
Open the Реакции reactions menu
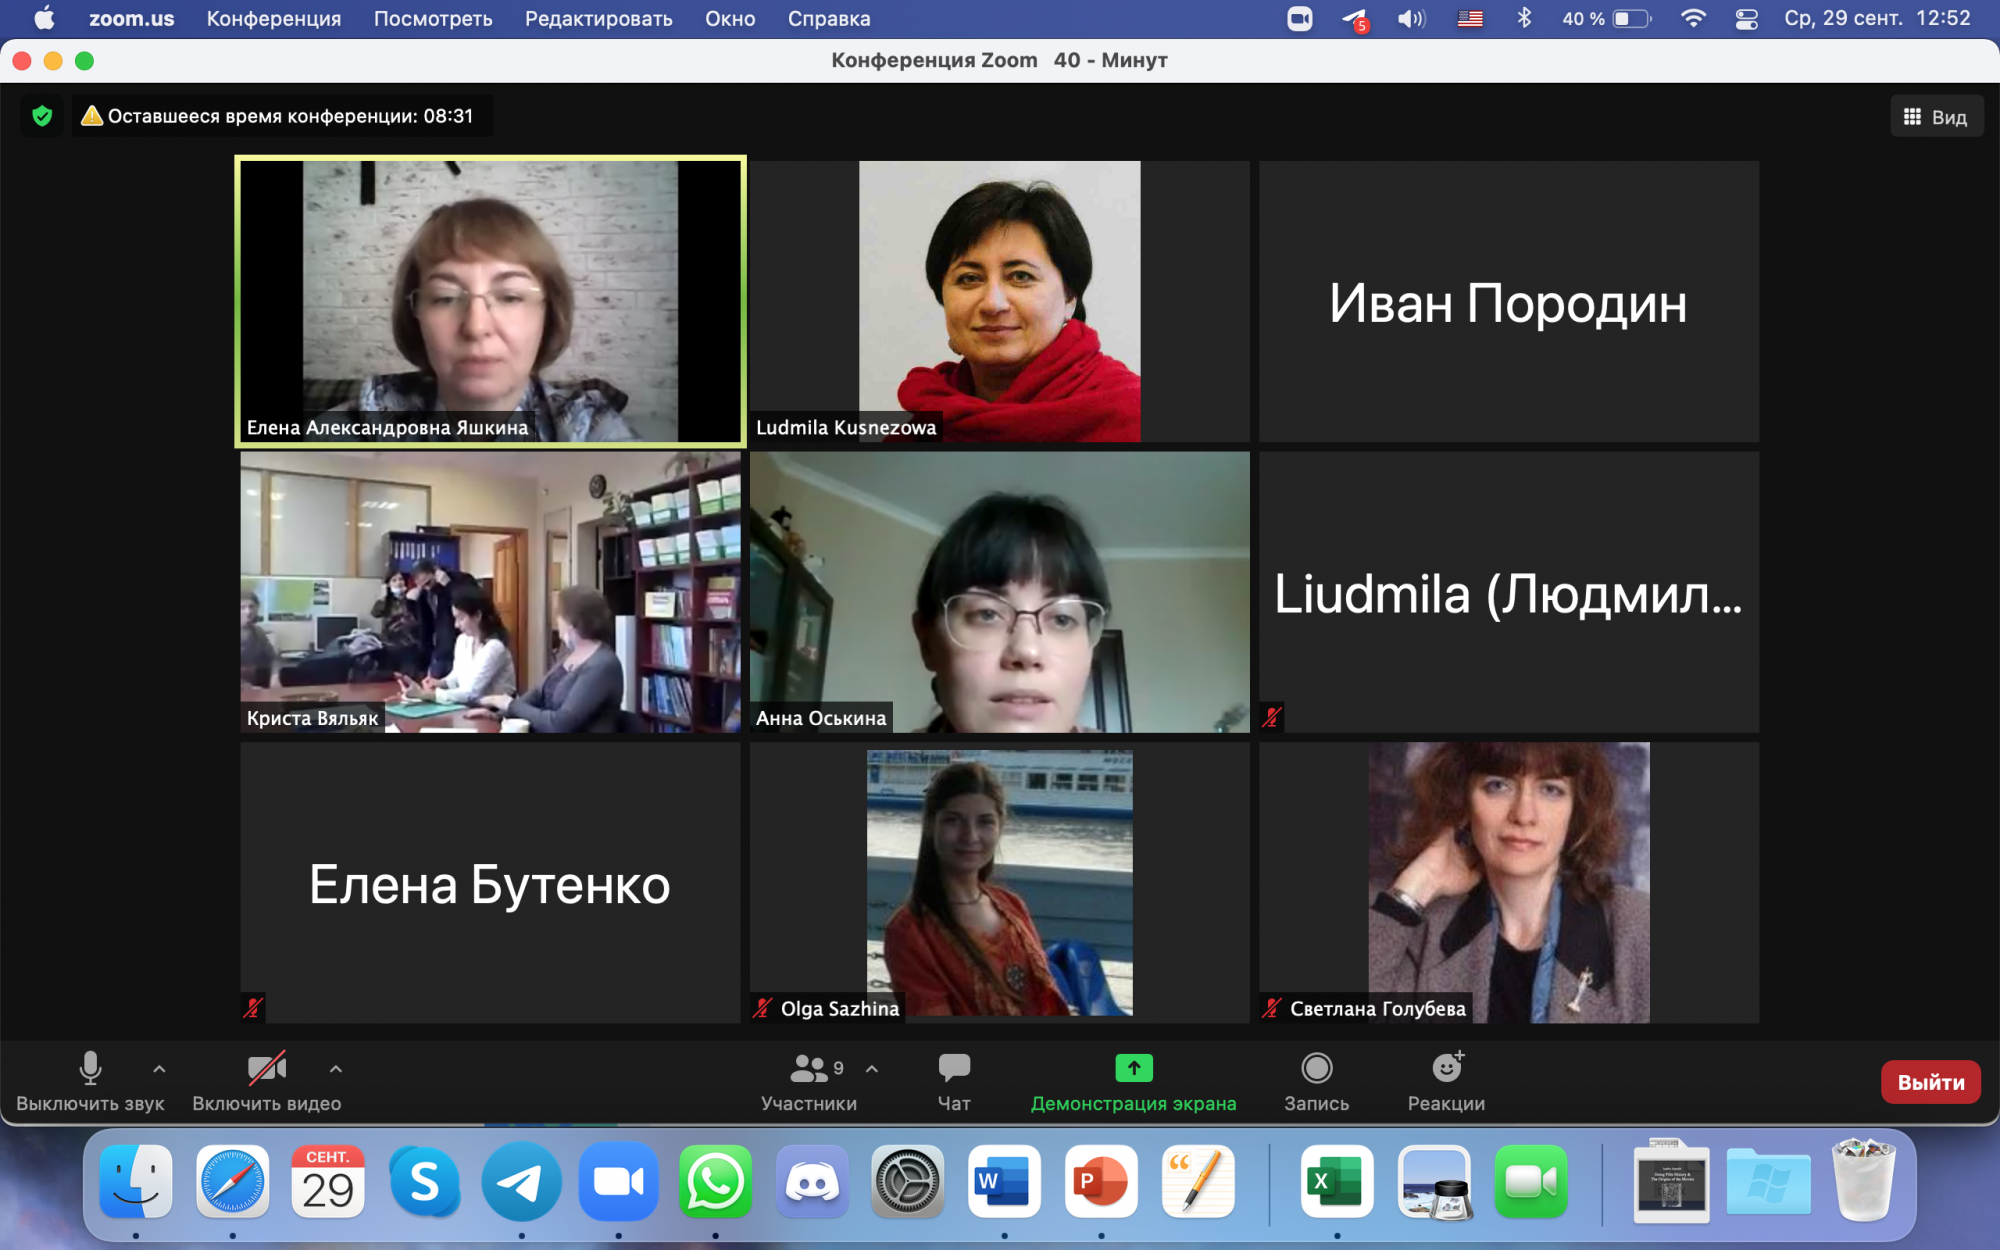[x=1446, y=1082]
